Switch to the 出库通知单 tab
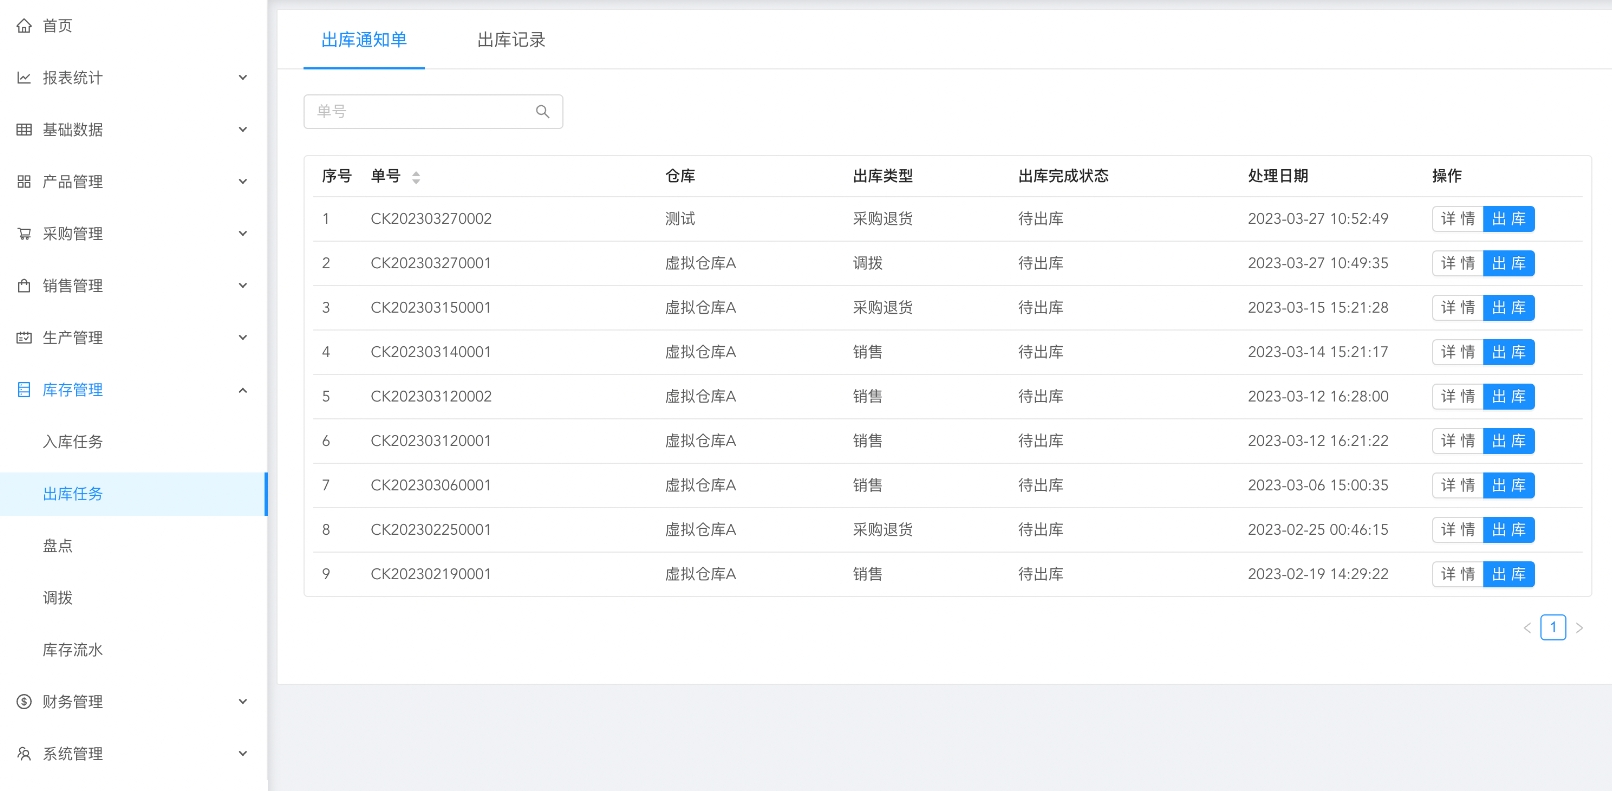1612x791 pixels. pos(364,40)
